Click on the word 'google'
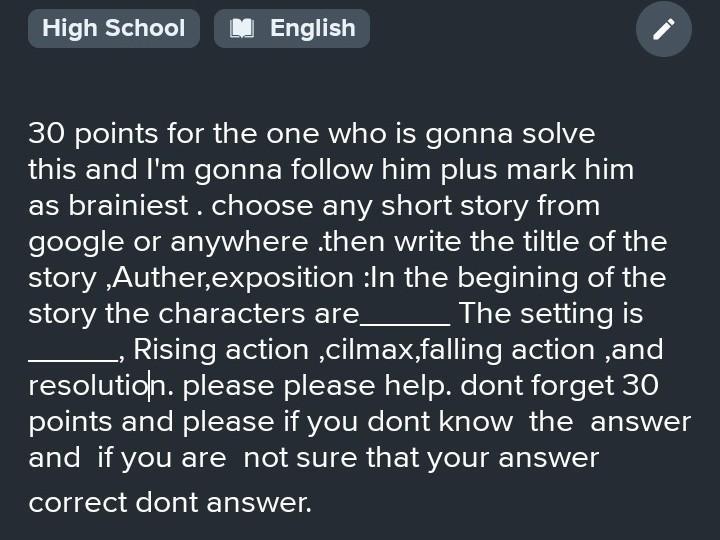 (76, 242)
